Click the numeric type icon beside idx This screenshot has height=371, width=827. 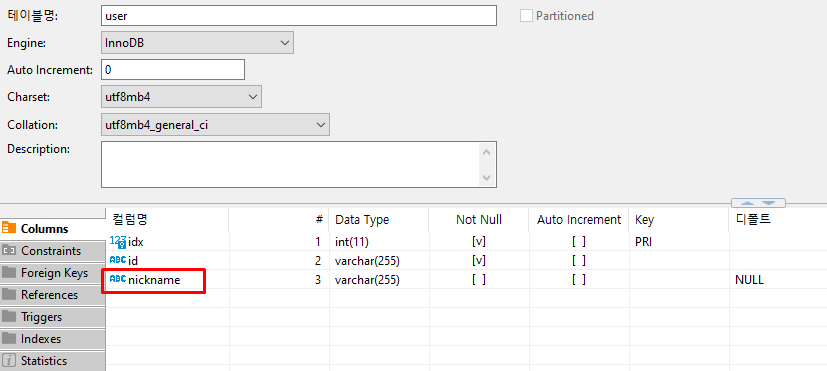tap(118, 242)
